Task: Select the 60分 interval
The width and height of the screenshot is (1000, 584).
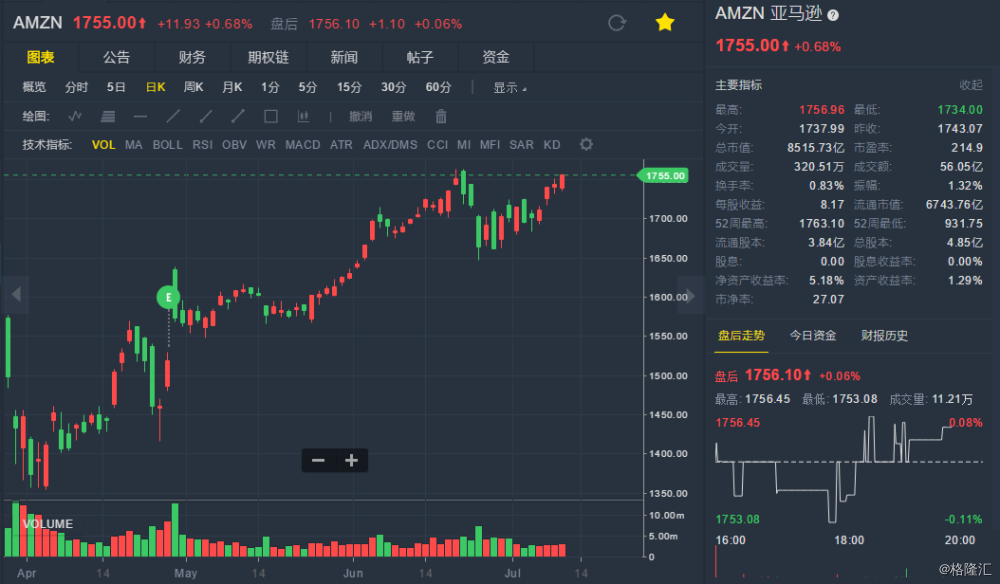Action: point(438,87)
